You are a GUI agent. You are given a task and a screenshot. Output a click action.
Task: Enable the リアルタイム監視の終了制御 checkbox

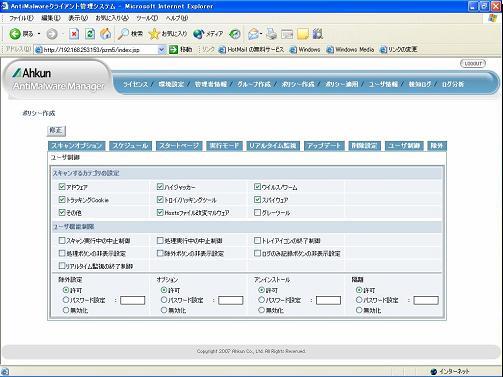click(x=62, y=266)
